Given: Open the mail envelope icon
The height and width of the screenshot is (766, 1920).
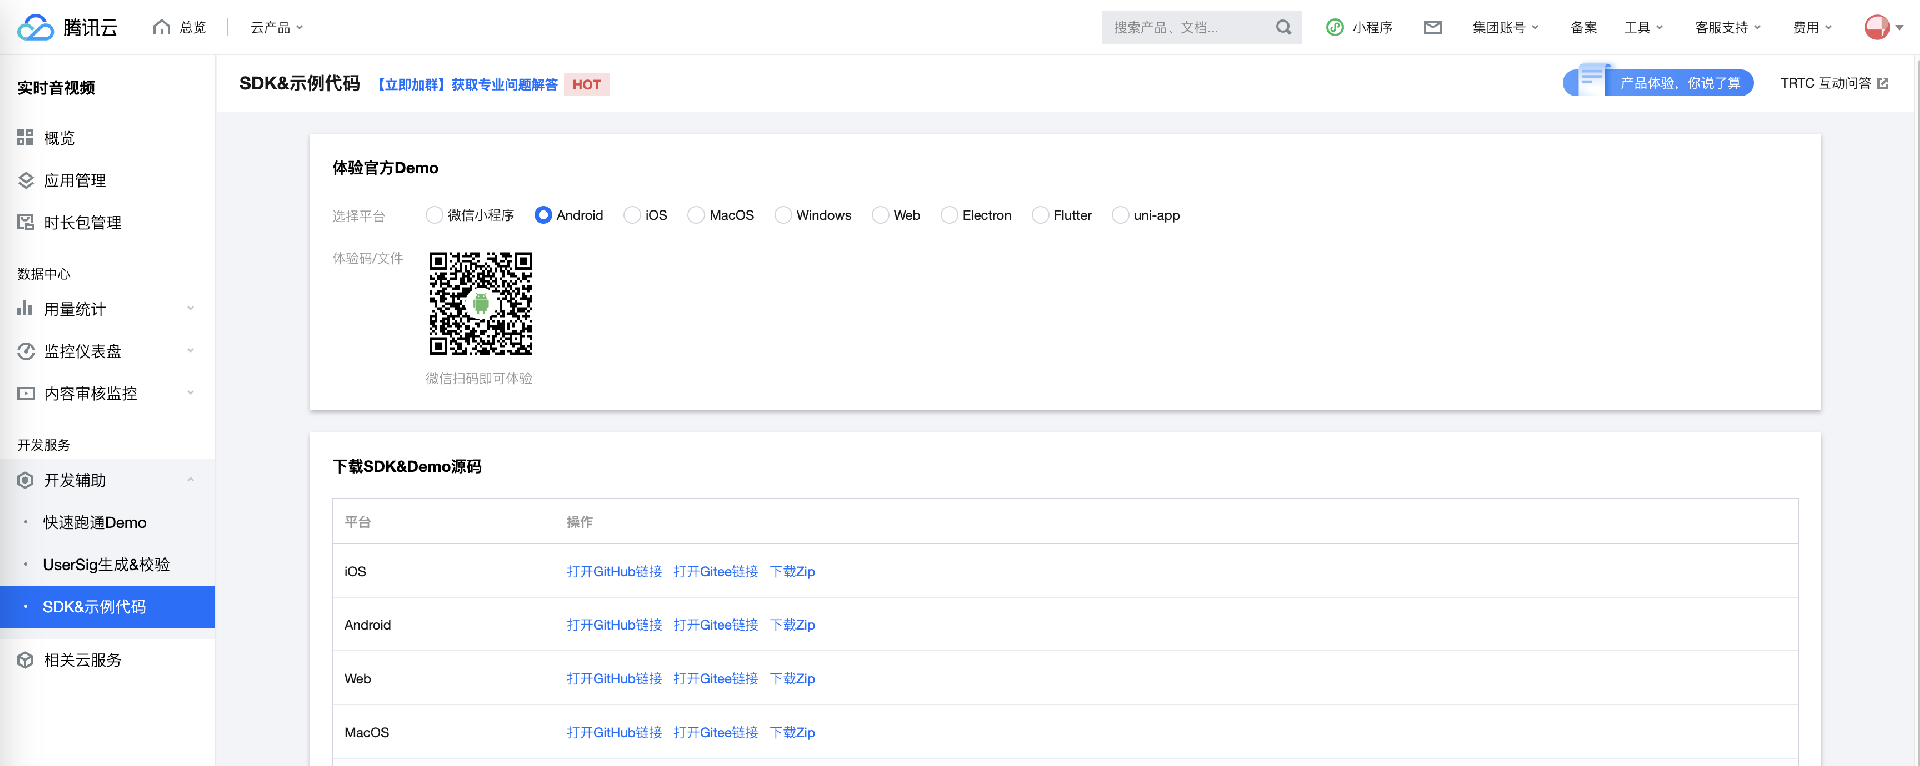Looking at the screenshot, I should [x=1432, y=27].
